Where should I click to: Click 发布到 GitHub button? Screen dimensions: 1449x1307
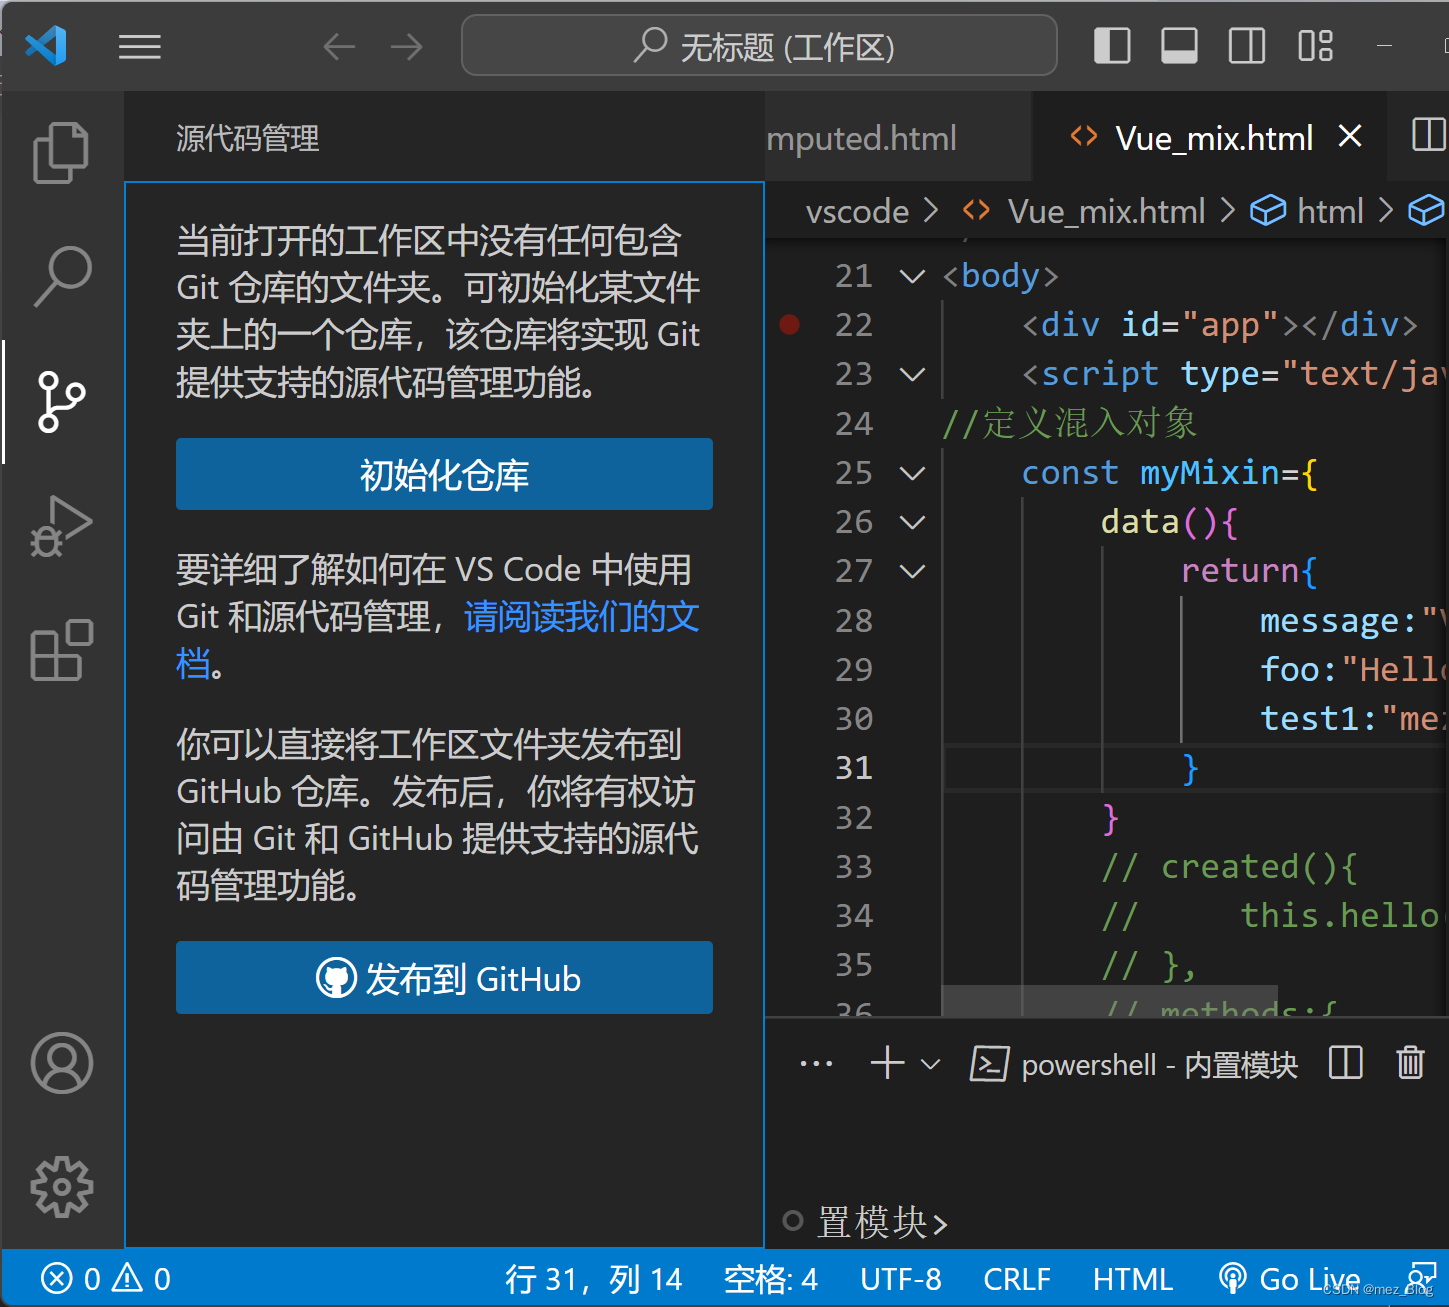[444, 978]
